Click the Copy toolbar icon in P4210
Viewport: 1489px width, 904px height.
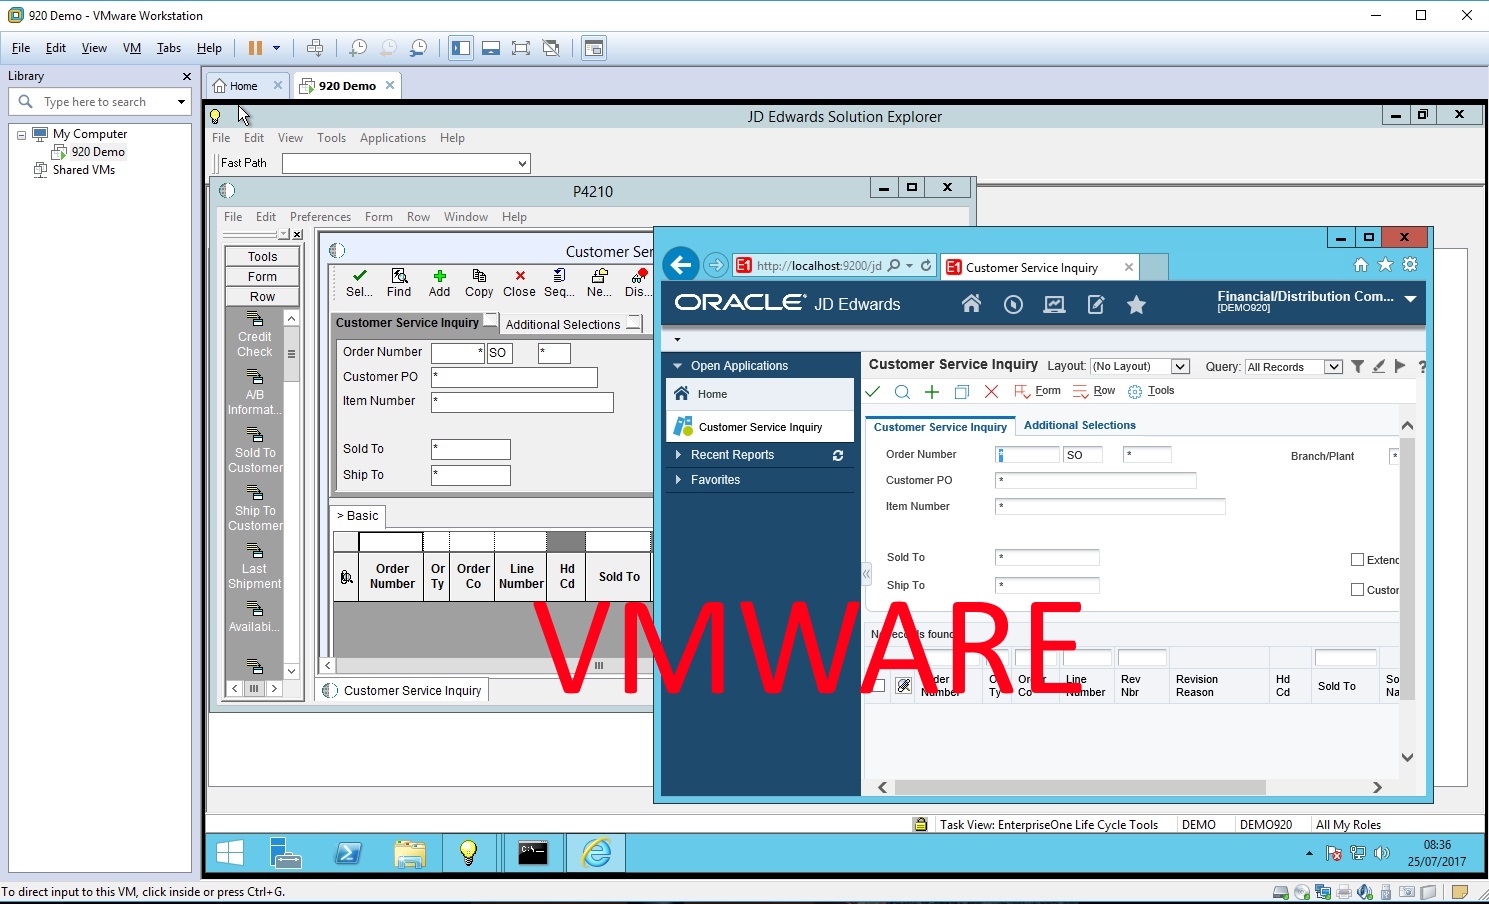point(479,282)
